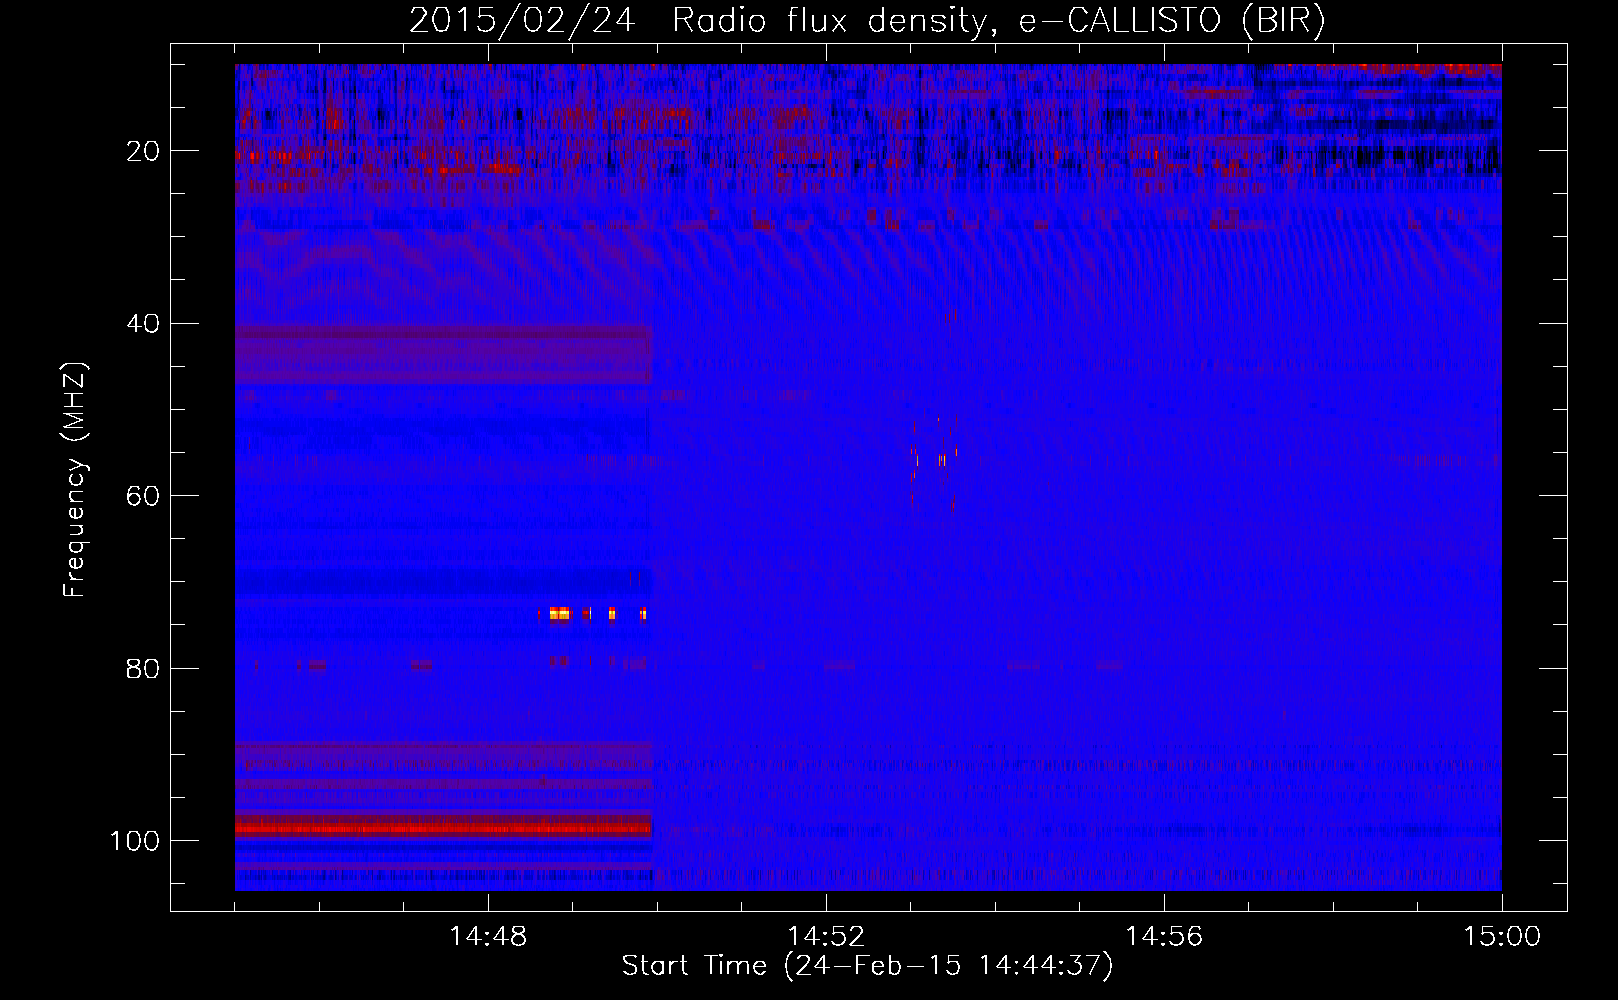Click the small dotted burst cluster near 14:53
The width and height of the screenshot is (1618, 1000).
click(x=935, y=460)
